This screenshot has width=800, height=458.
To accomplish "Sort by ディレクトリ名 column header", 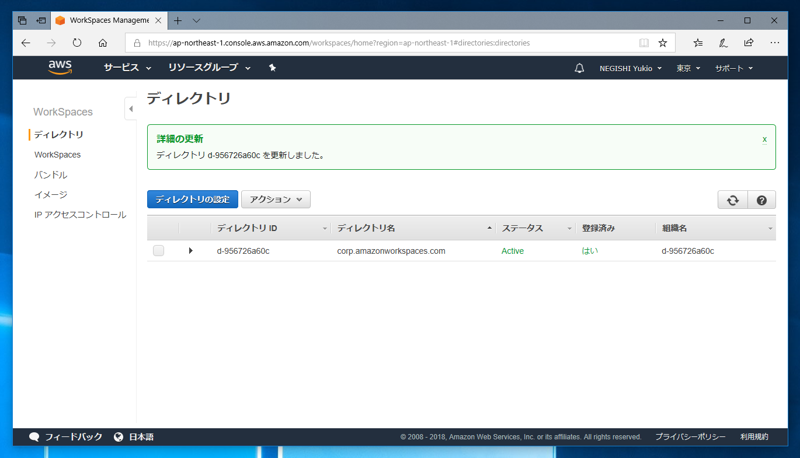I will pyautogui.click(x=366, y=228).
